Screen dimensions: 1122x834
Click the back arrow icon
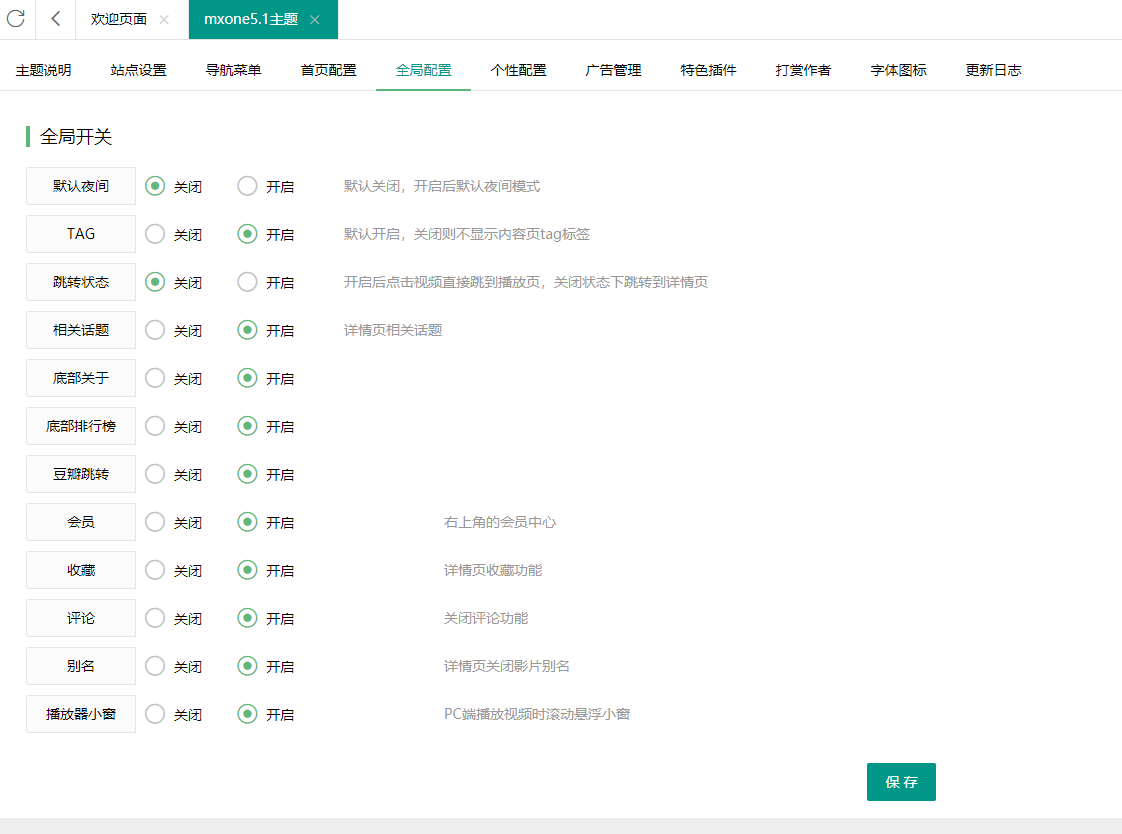(x=56, y=19)
